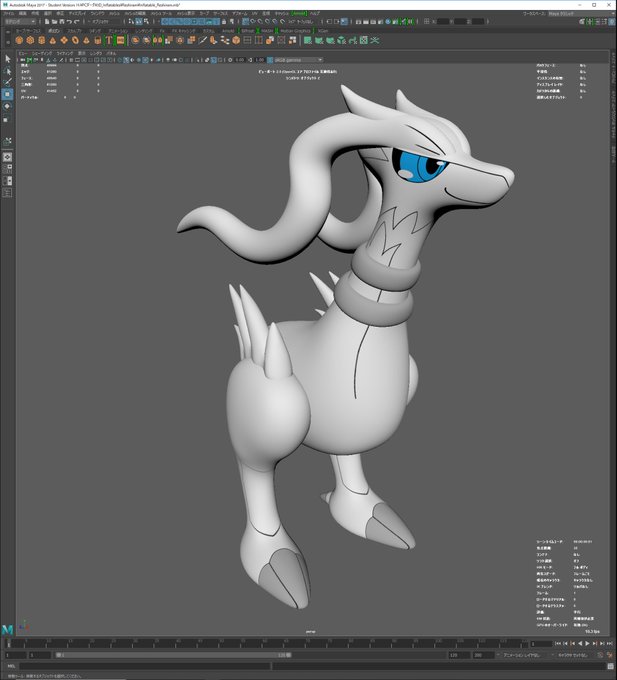Click the New Scene icon

point(47,21)
